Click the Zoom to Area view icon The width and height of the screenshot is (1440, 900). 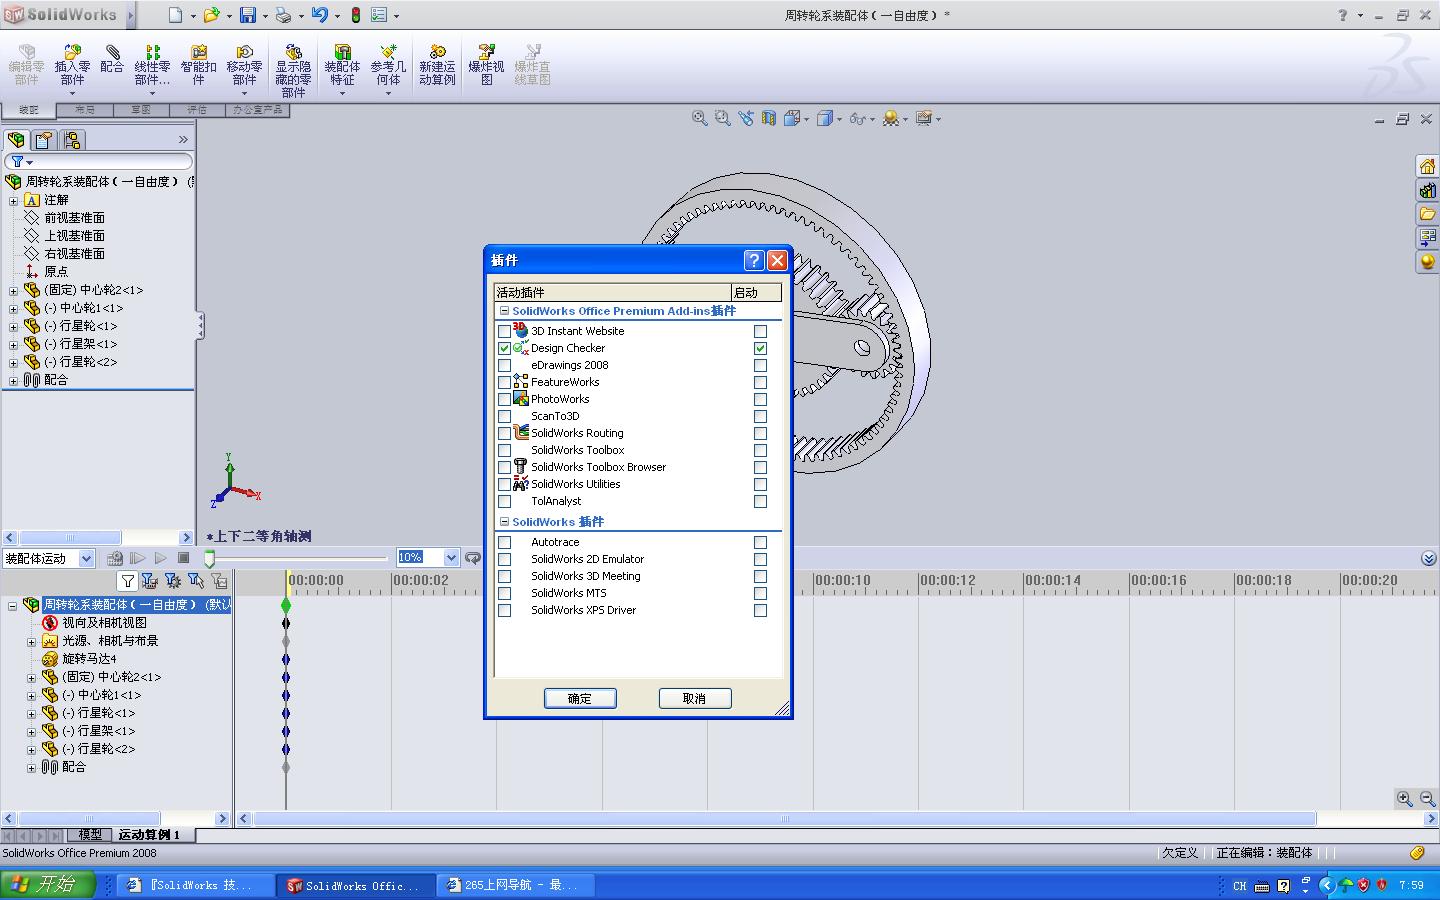[x=723, y=118]
